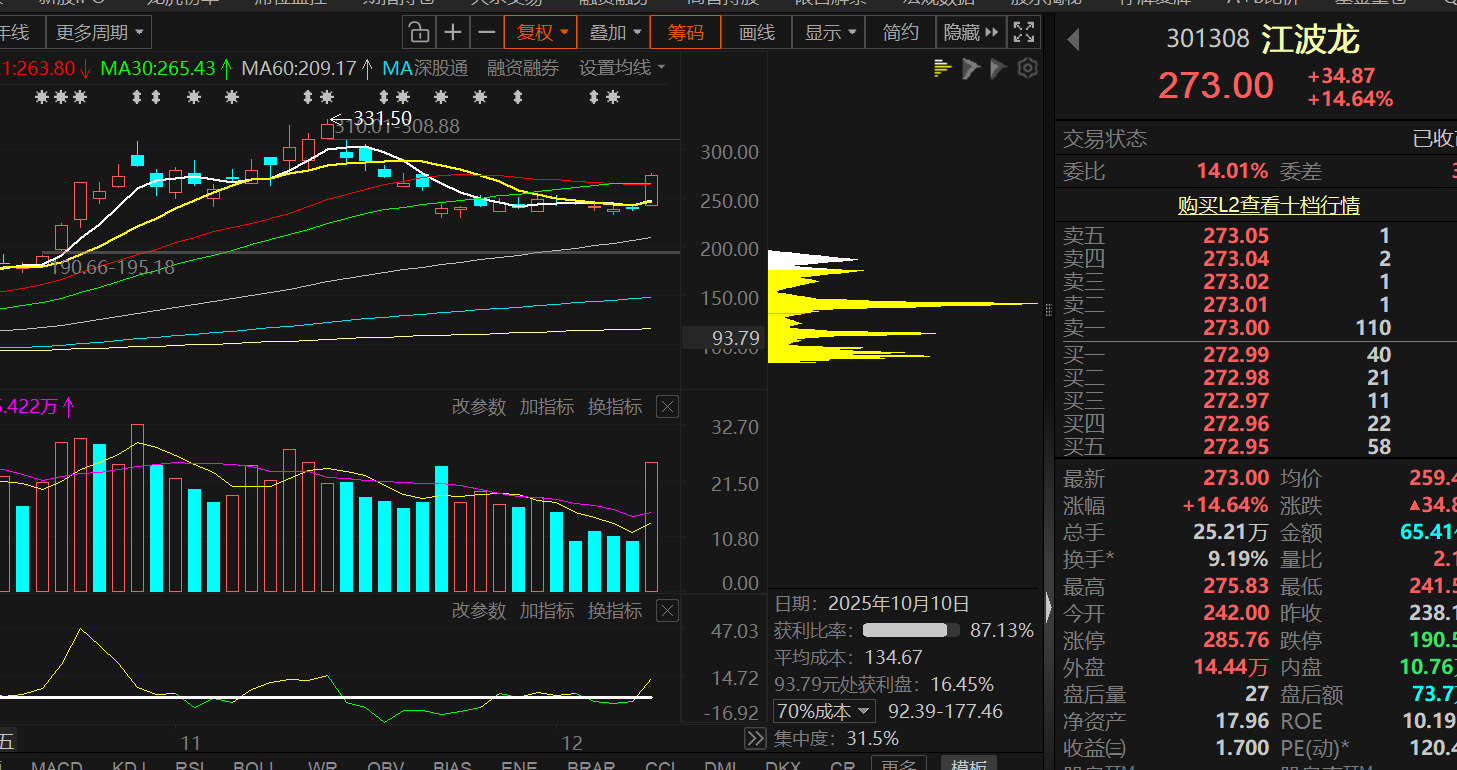This screenshot has width=1457, height=770.
Task: Click left triangle beside stock code 301308
Action: 1073,40
